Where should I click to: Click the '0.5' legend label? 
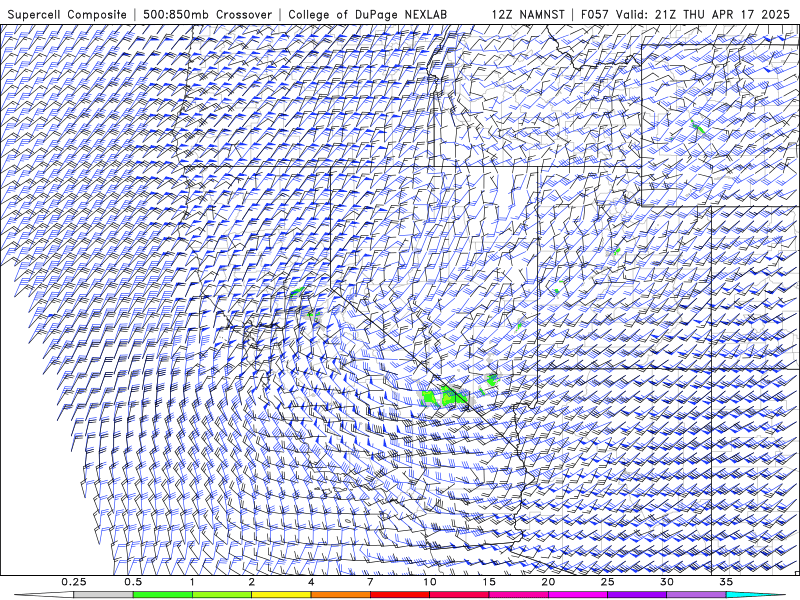click(133, 582)
